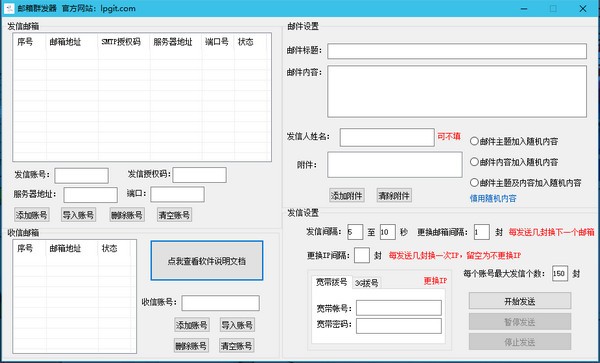The height and width of the screenshot is (363, 600).
Task: Click 序号 column header in recipient table
Action: (30, 248)
